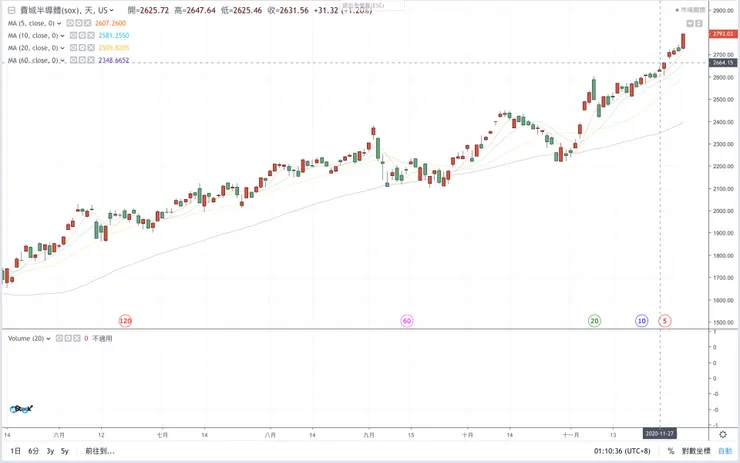Viewport: 740px width, 463px height.
Task: Click the pane collapse button near the price axis
Action: 699,23
